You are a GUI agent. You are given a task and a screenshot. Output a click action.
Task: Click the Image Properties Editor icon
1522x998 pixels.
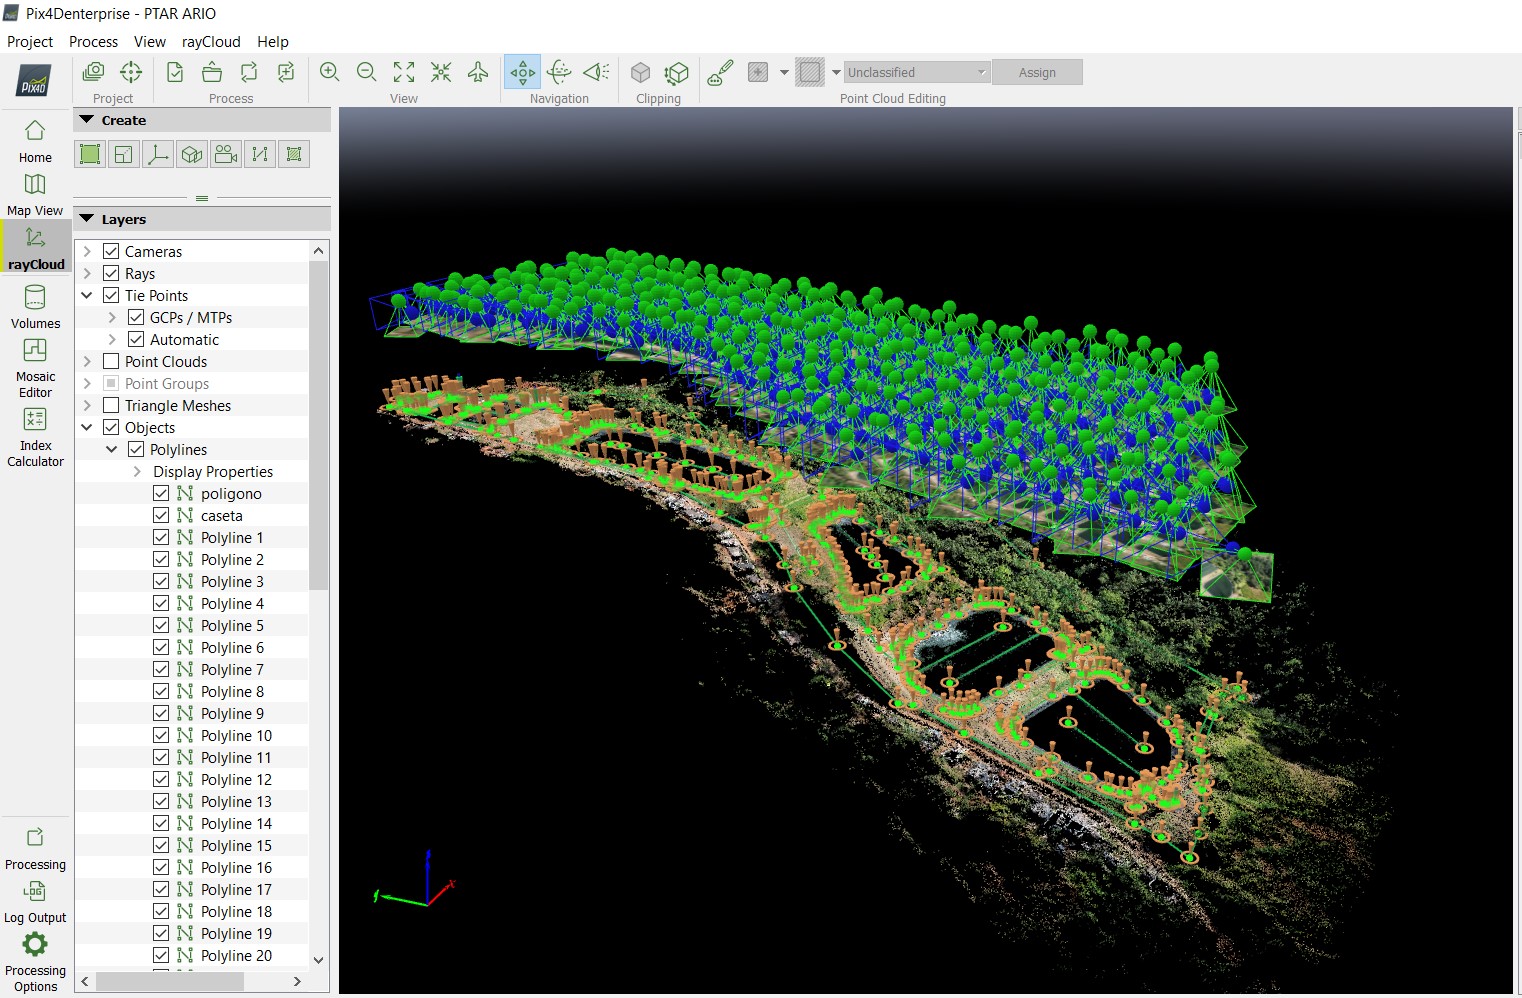(93, 72)
